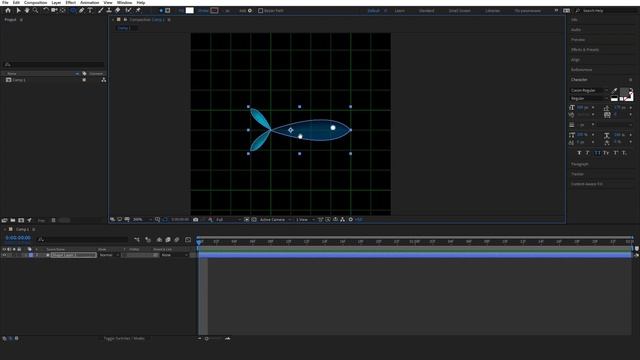Expand the Preview panel

pyautogui.click(x=578, y=40)
